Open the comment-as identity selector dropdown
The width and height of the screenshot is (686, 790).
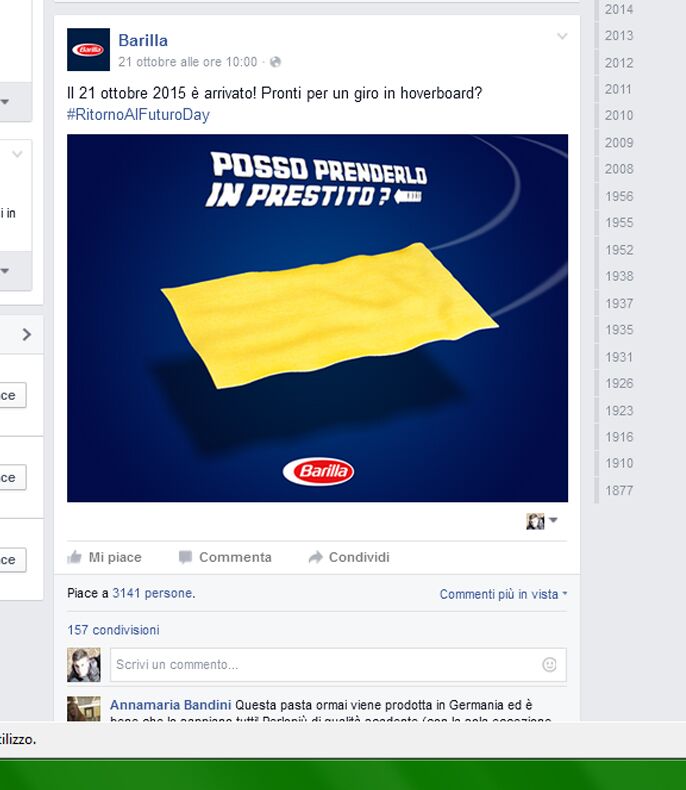pyautogui.click(x=542, y=521)
